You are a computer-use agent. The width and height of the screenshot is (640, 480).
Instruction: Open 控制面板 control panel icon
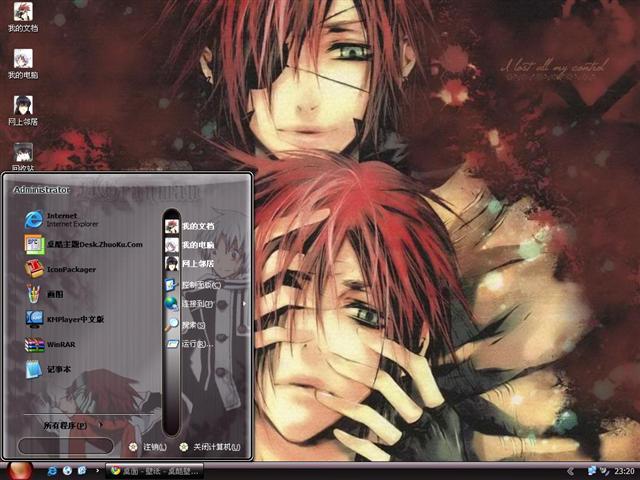point(171,284)
